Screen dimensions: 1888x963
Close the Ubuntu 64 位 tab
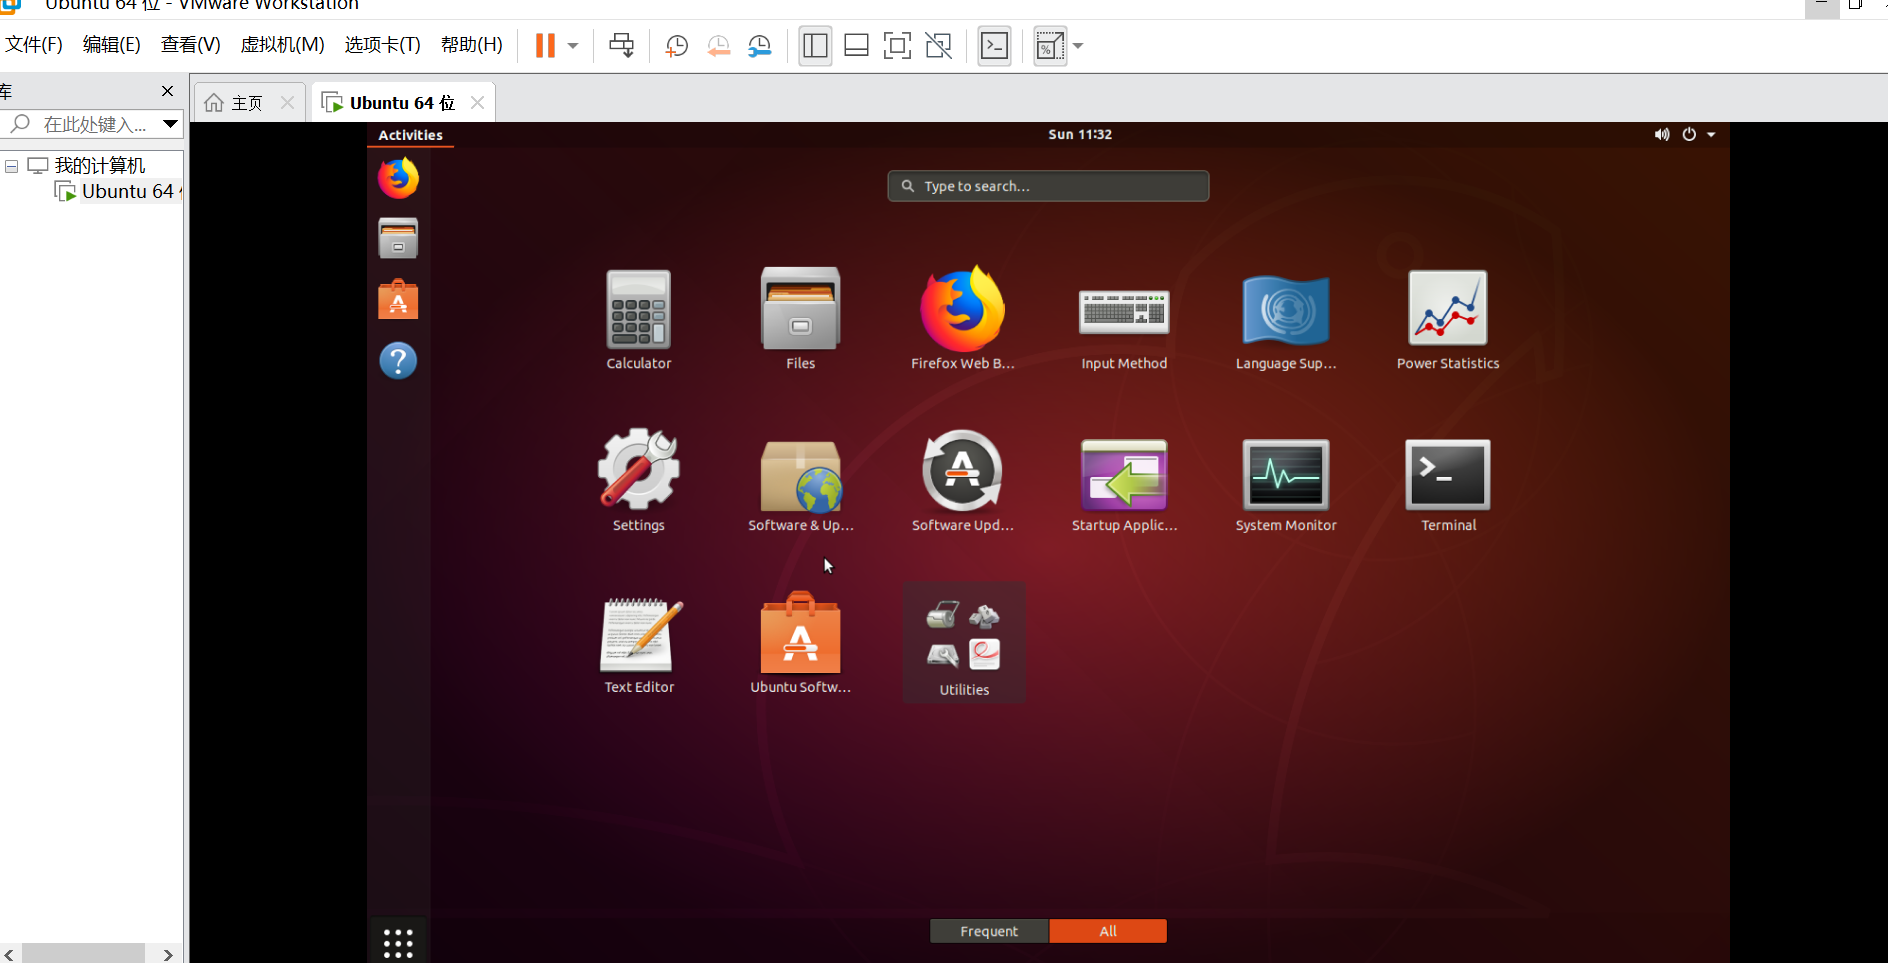(x=477, y=103)
